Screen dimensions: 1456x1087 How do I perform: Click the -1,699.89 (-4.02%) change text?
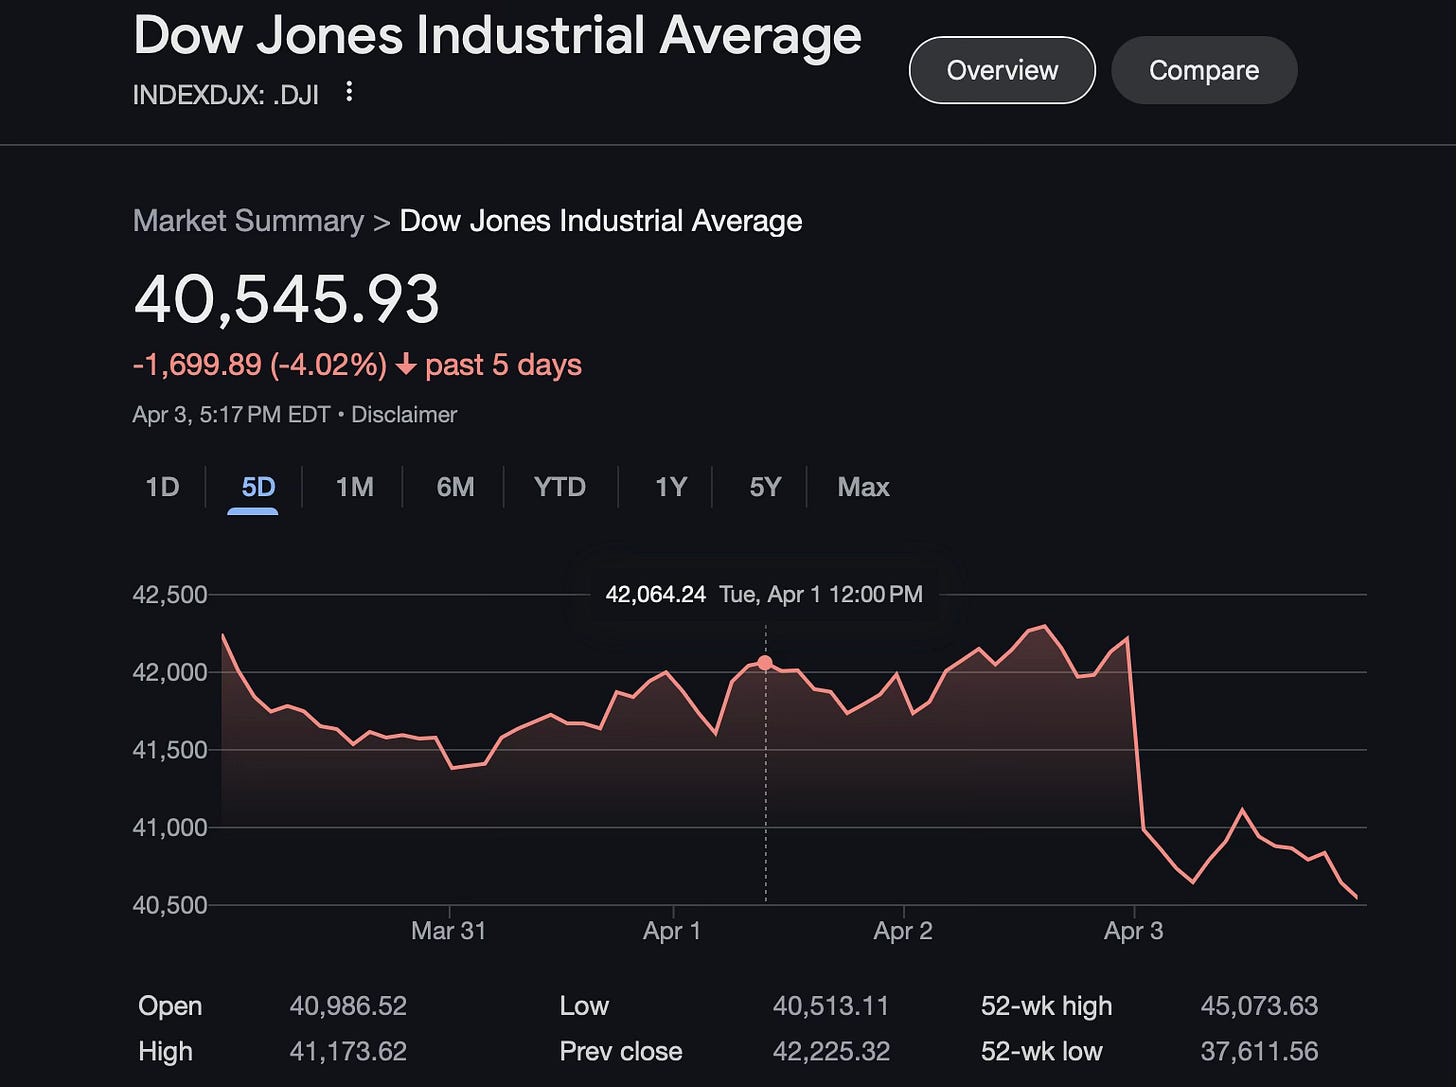click(260, 365)
